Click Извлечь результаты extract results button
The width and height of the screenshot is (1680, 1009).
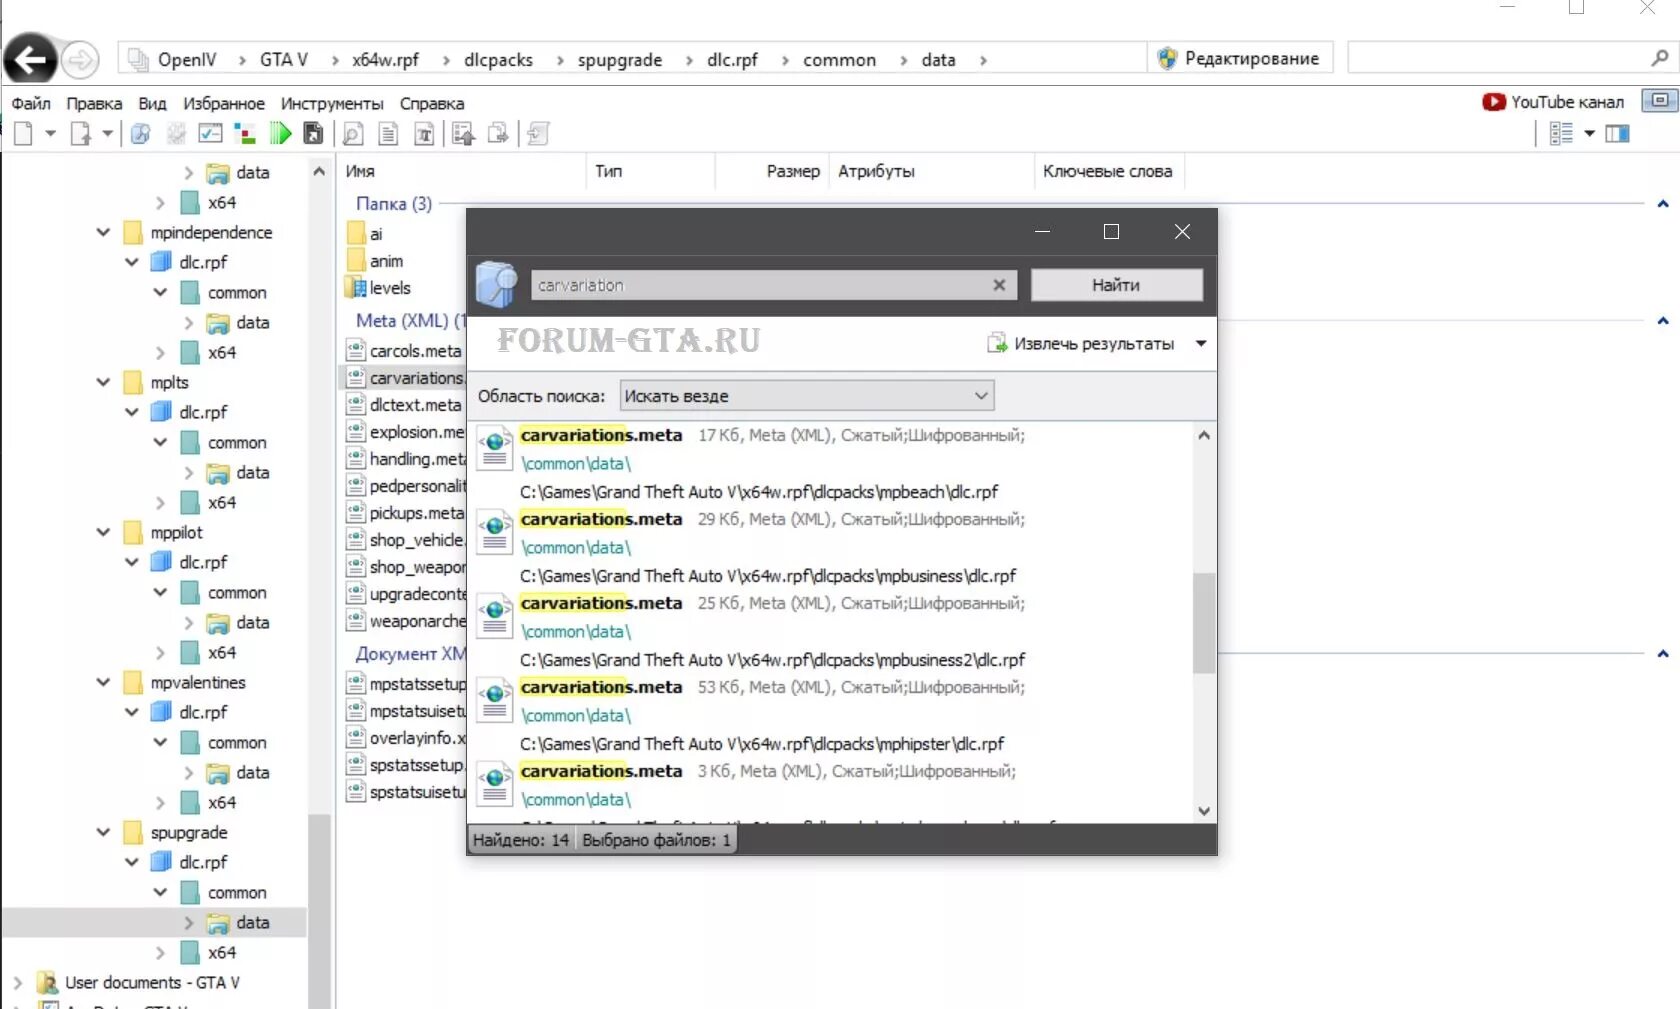(1081, 343)
